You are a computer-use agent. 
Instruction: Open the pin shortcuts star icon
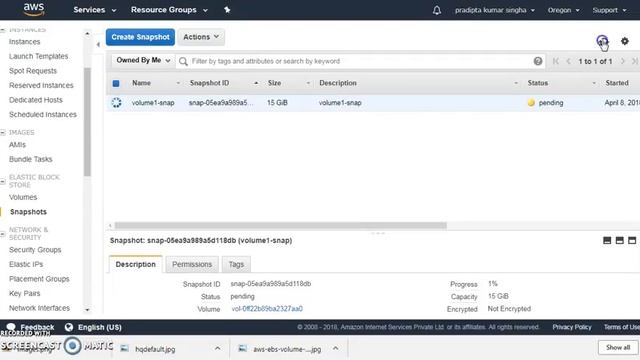(227, 10)
